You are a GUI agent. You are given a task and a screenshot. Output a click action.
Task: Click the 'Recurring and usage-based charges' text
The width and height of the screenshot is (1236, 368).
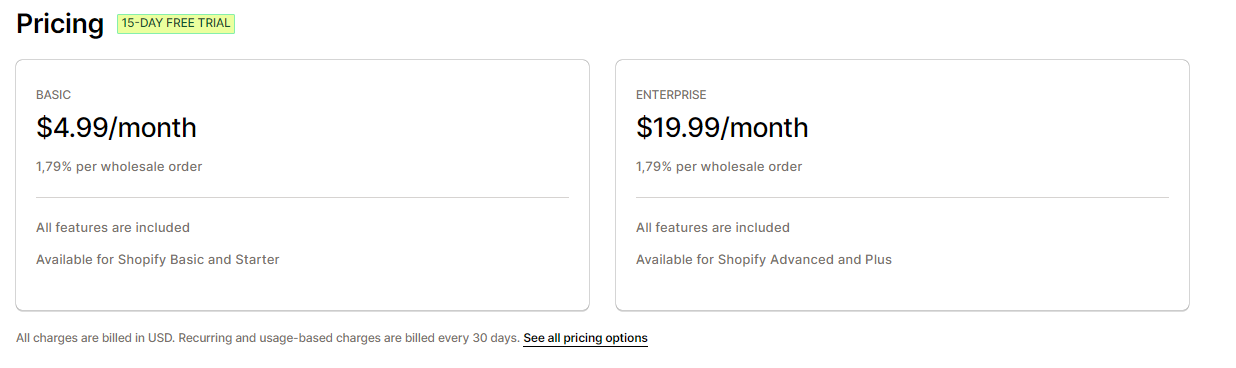coord(280,338)
